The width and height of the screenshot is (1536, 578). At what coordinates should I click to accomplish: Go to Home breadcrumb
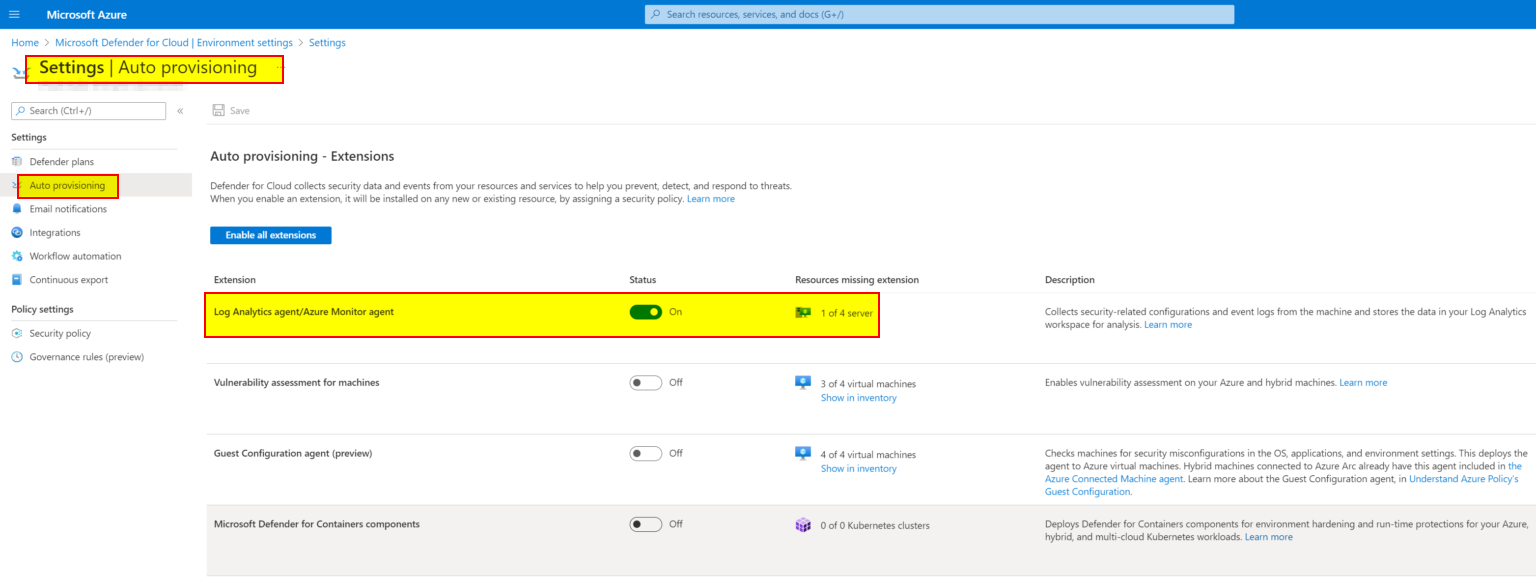coord(25,43)
